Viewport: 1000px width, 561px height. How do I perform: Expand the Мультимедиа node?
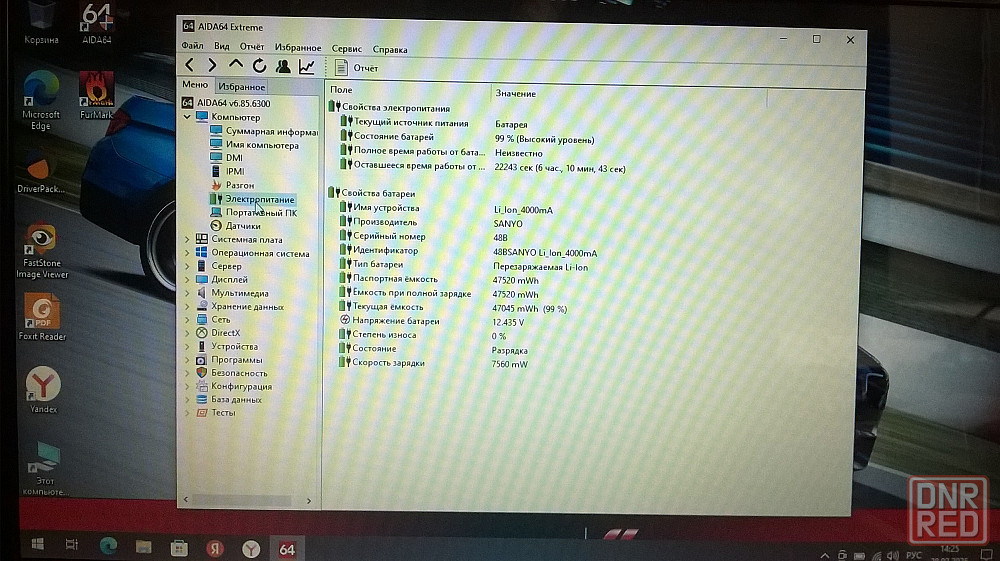click(x=187, y=293)
